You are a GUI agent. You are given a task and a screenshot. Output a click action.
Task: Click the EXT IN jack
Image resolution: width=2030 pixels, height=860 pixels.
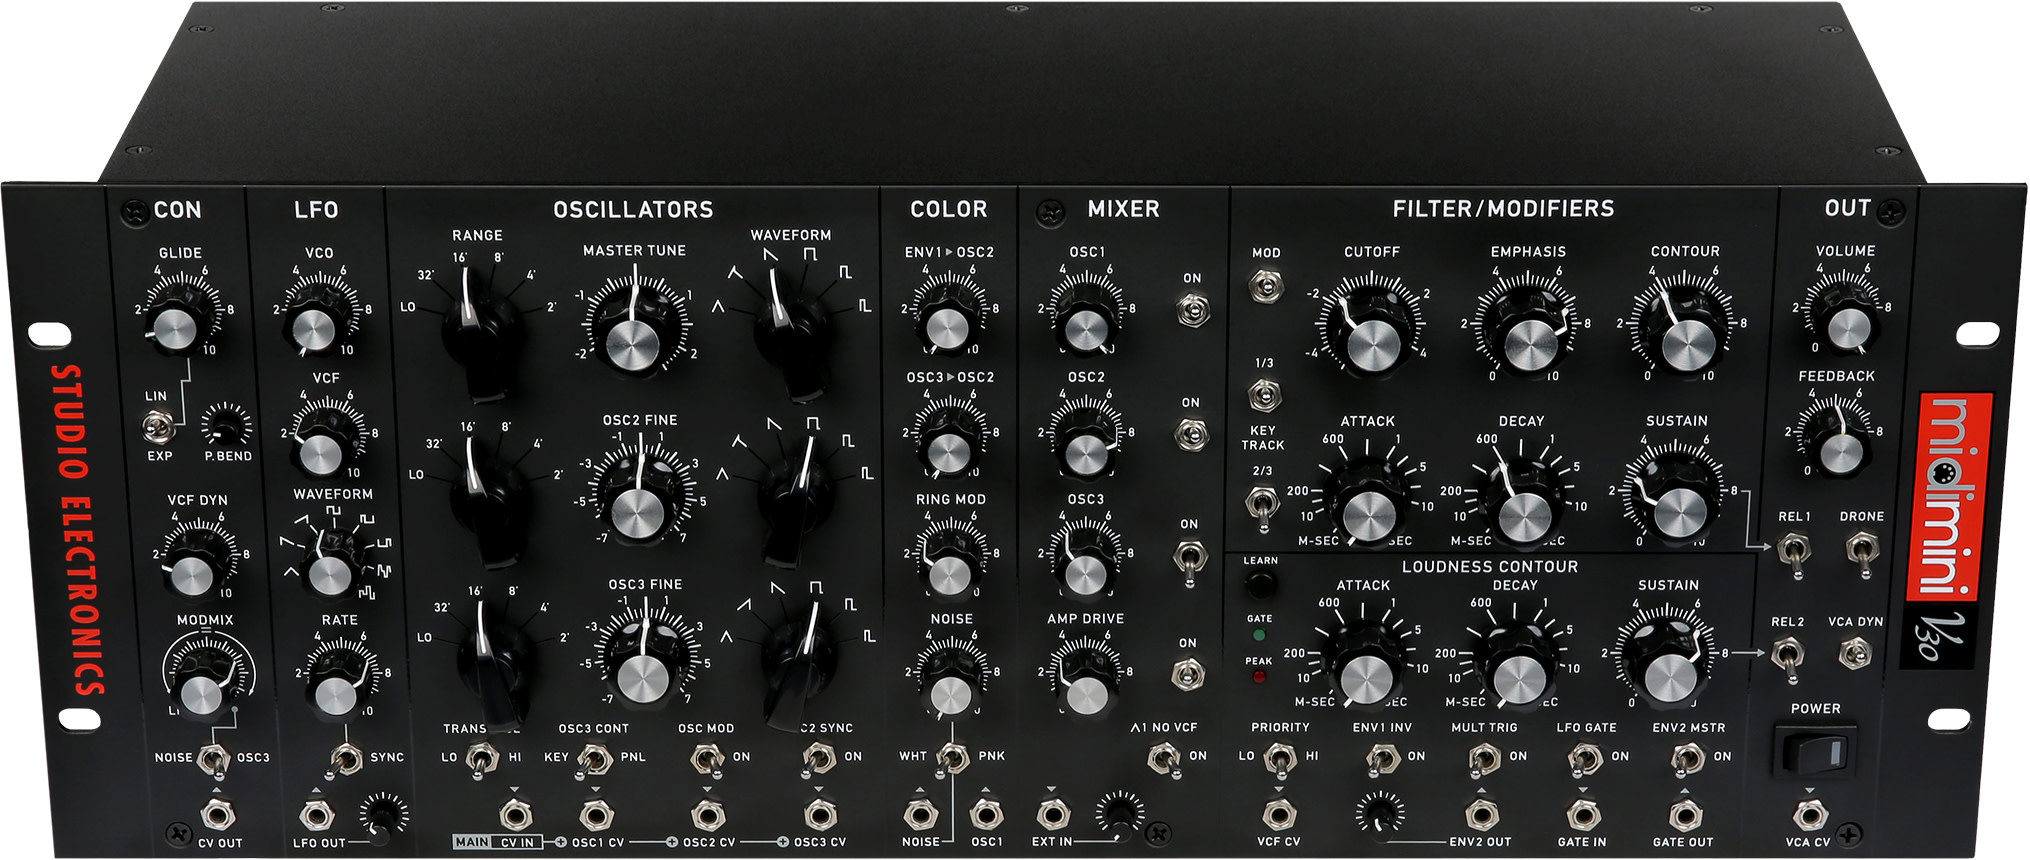click(x=1051, y=813)
